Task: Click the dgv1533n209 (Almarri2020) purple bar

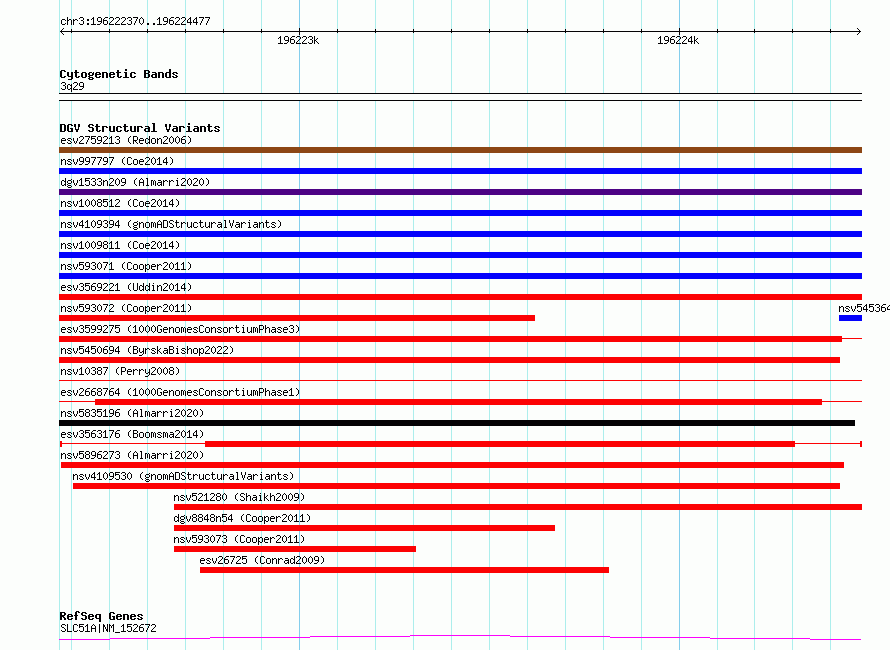Action: point(460,192)
